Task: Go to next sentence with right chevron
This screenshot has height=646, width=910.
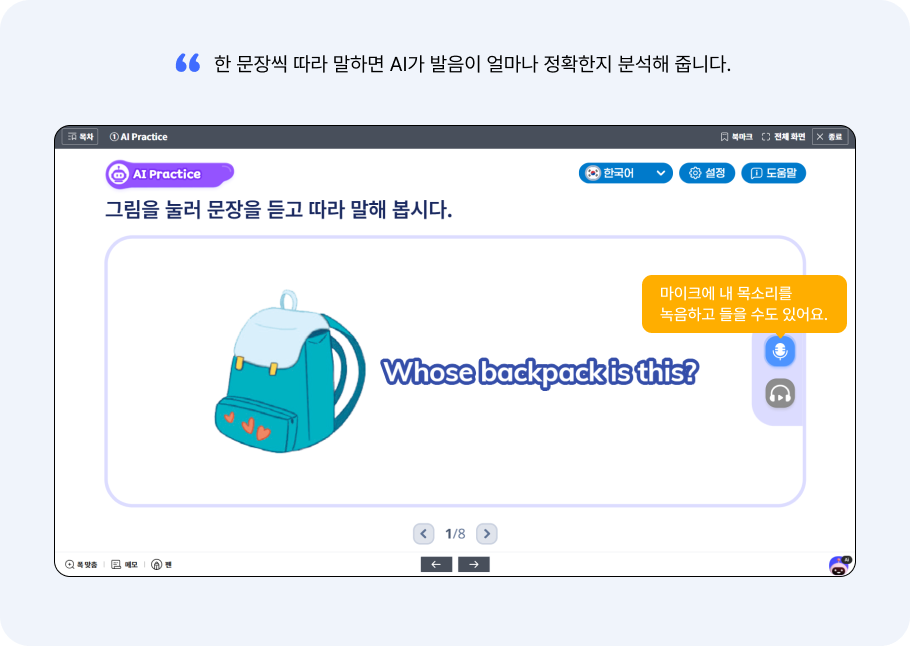Action: [x=486, y=534]
